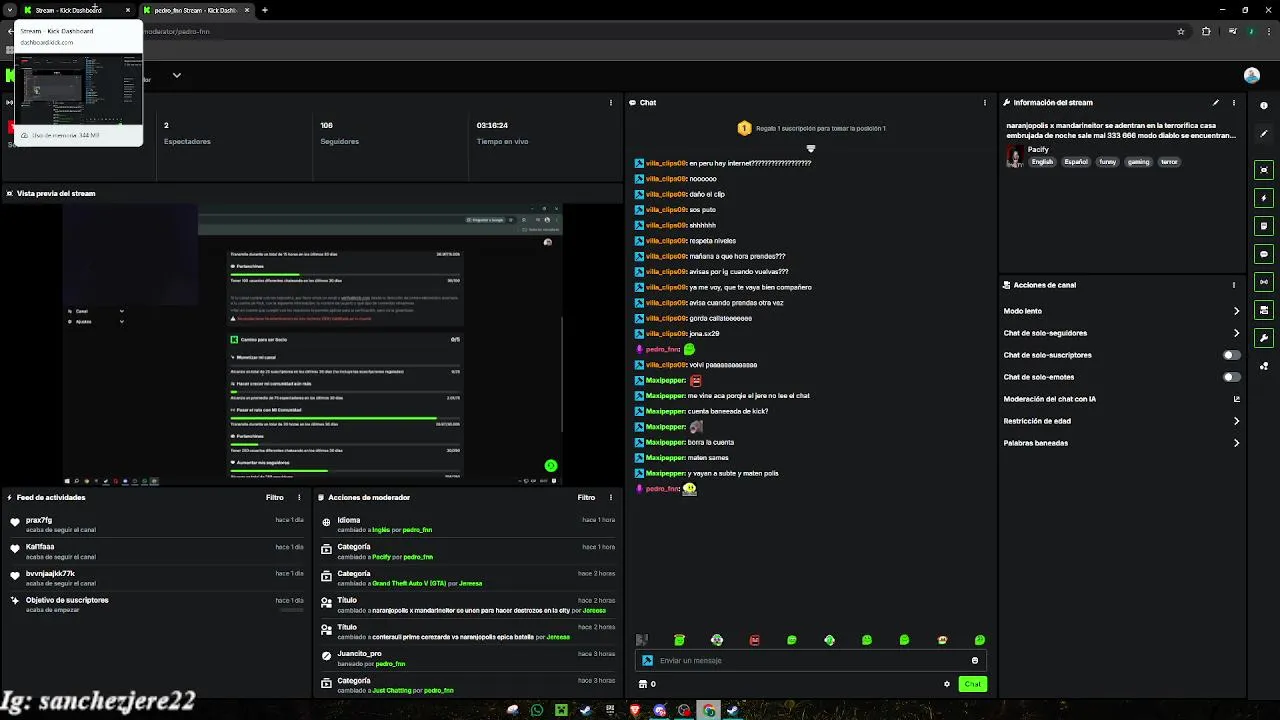Open the Chat panel three-dot menu

coord(985,102)
